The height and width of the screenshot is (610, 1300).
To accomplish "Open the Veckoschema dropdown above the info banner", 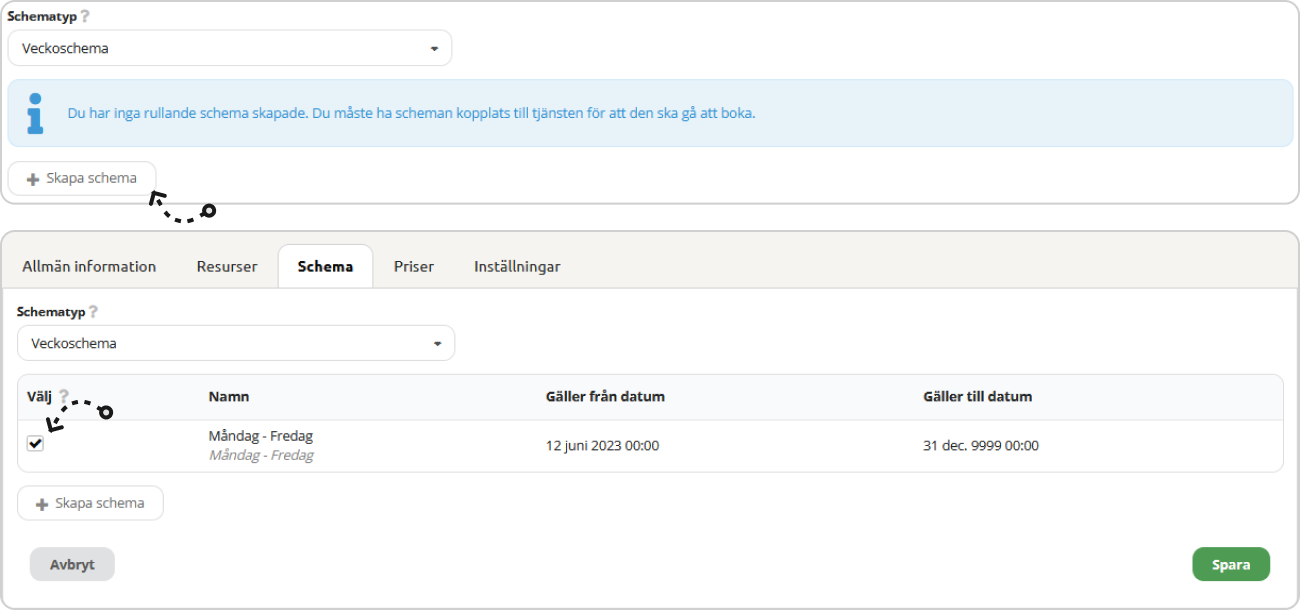I will [x=229, y=48].
